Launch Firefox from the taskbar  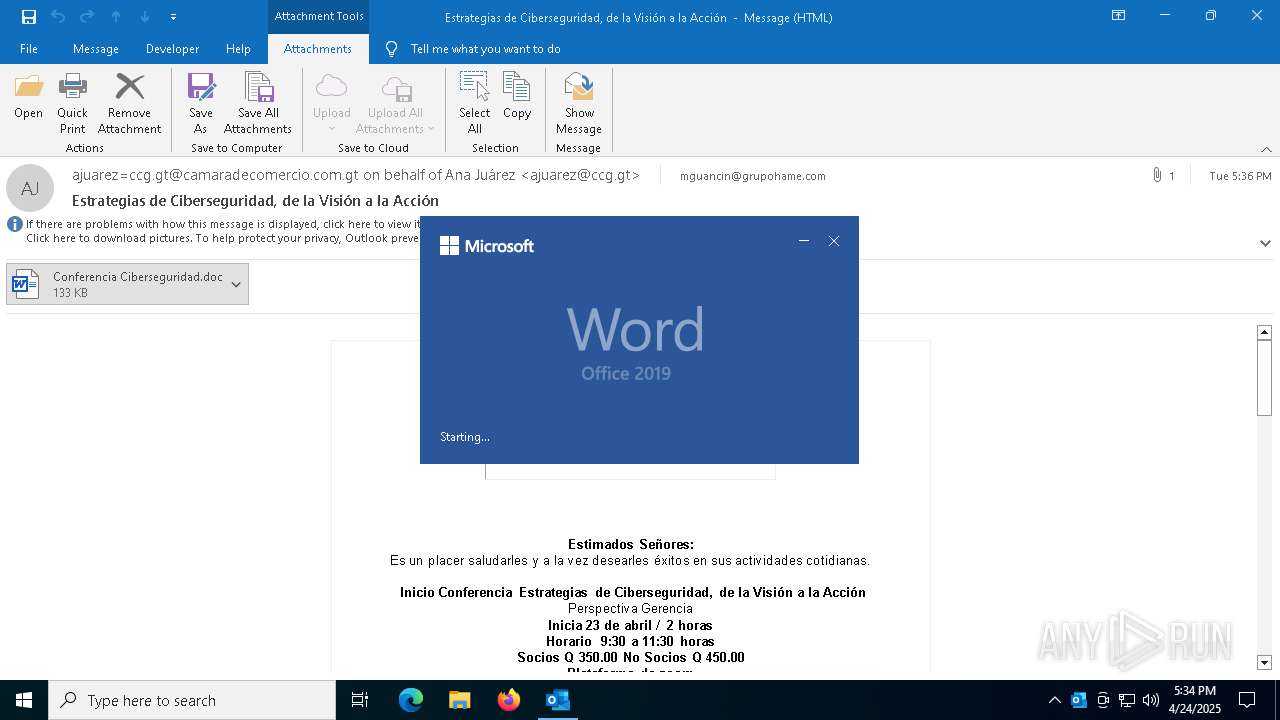(x=509, y=700)
